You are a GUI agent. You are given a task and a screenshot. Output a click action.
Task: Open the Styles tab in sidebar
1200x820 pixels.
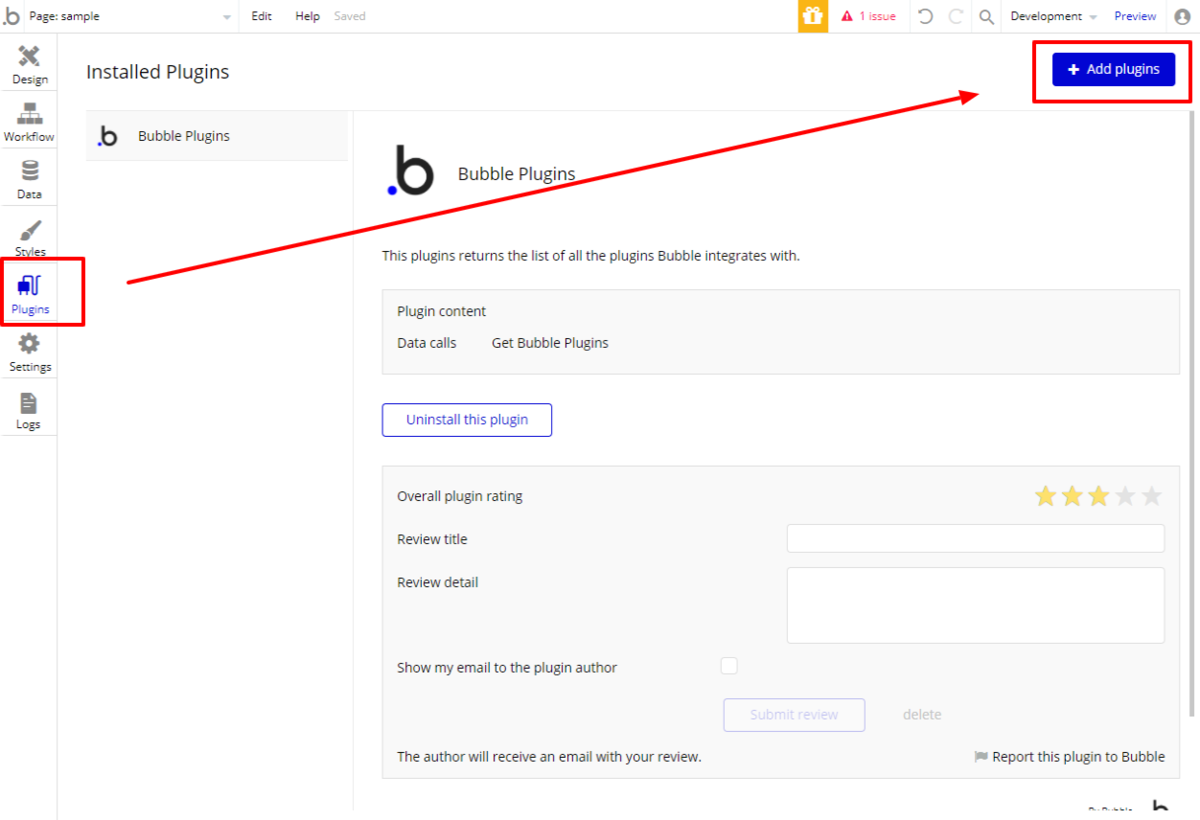point(29,237)
